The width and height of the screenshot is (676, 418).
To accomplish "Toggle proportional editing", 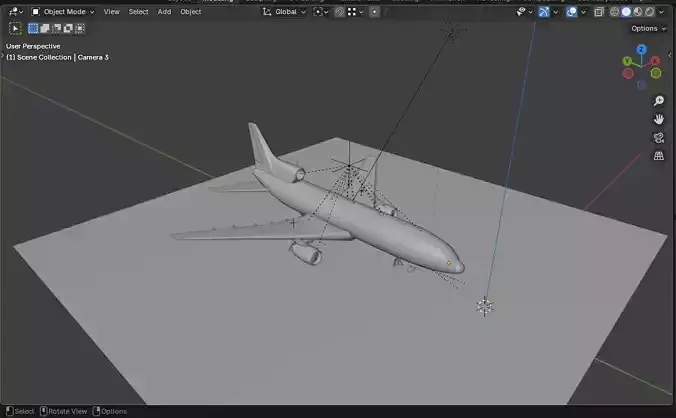I will pyautogui.click(x=374, y=12).
